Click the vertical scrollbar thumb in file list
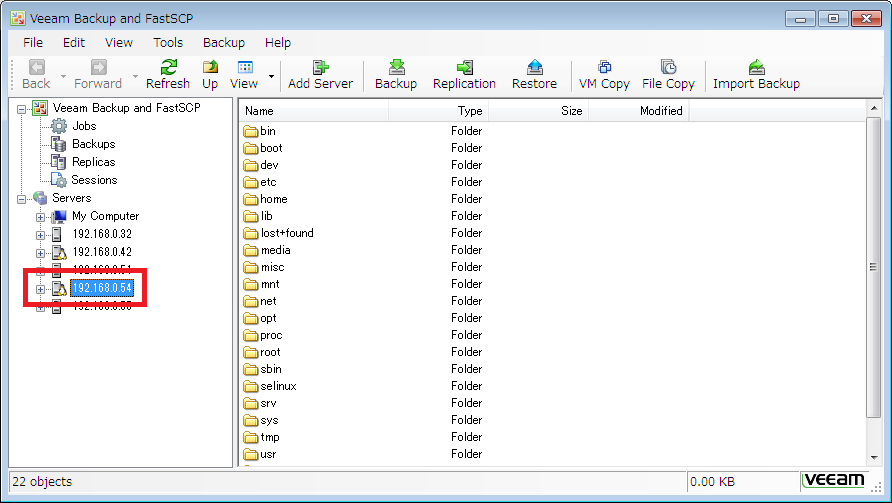 point(874,267)
